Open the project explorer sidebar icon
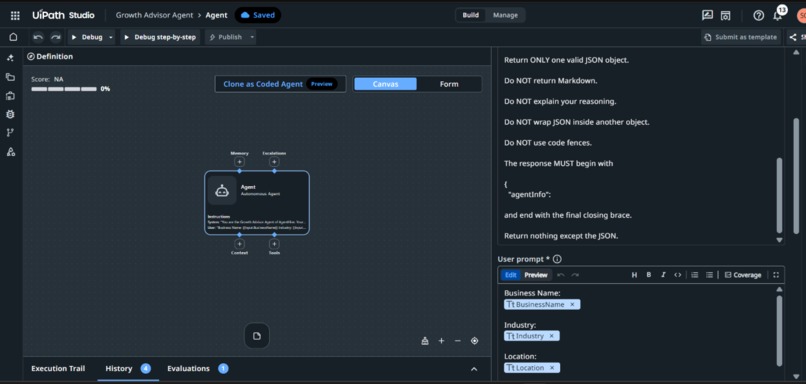Image resolution: width=806 pixels, height=384 pixels. [10, 77]
